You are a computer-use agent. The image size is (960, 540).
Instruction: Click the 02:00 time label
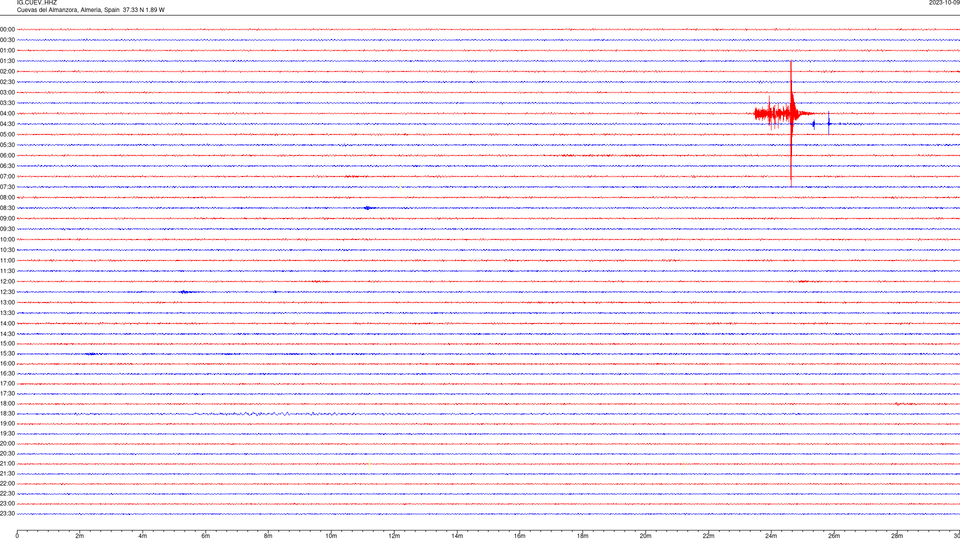(x=7, y=71)
